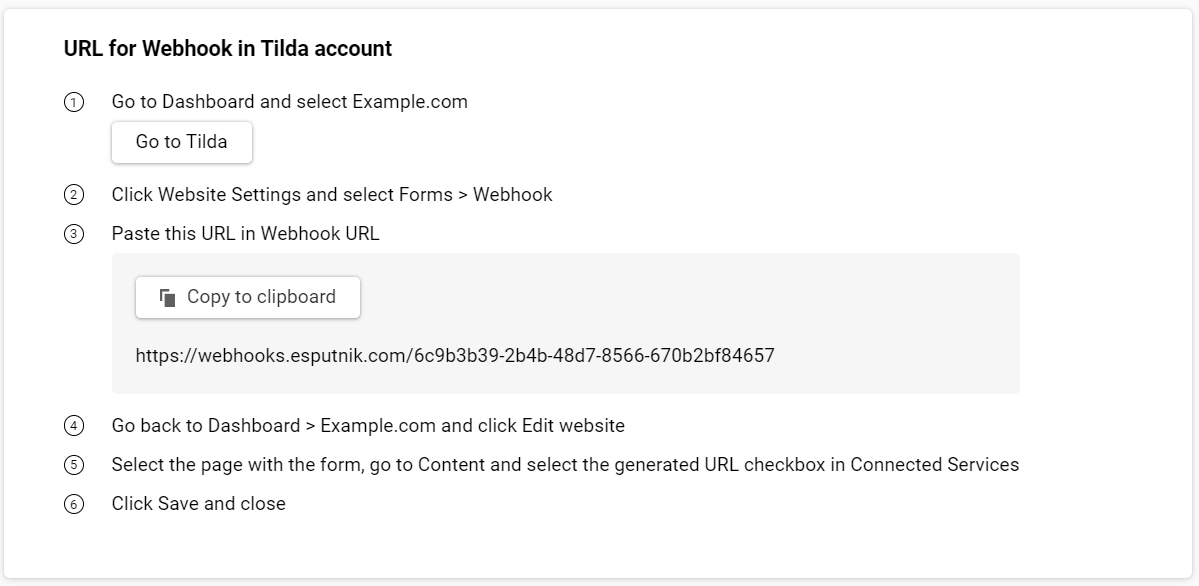Image resolution: width=1199 pixels, height=586 pixels.
Task: Click 'Edit website' text in step four
Action: pos(574,426)
